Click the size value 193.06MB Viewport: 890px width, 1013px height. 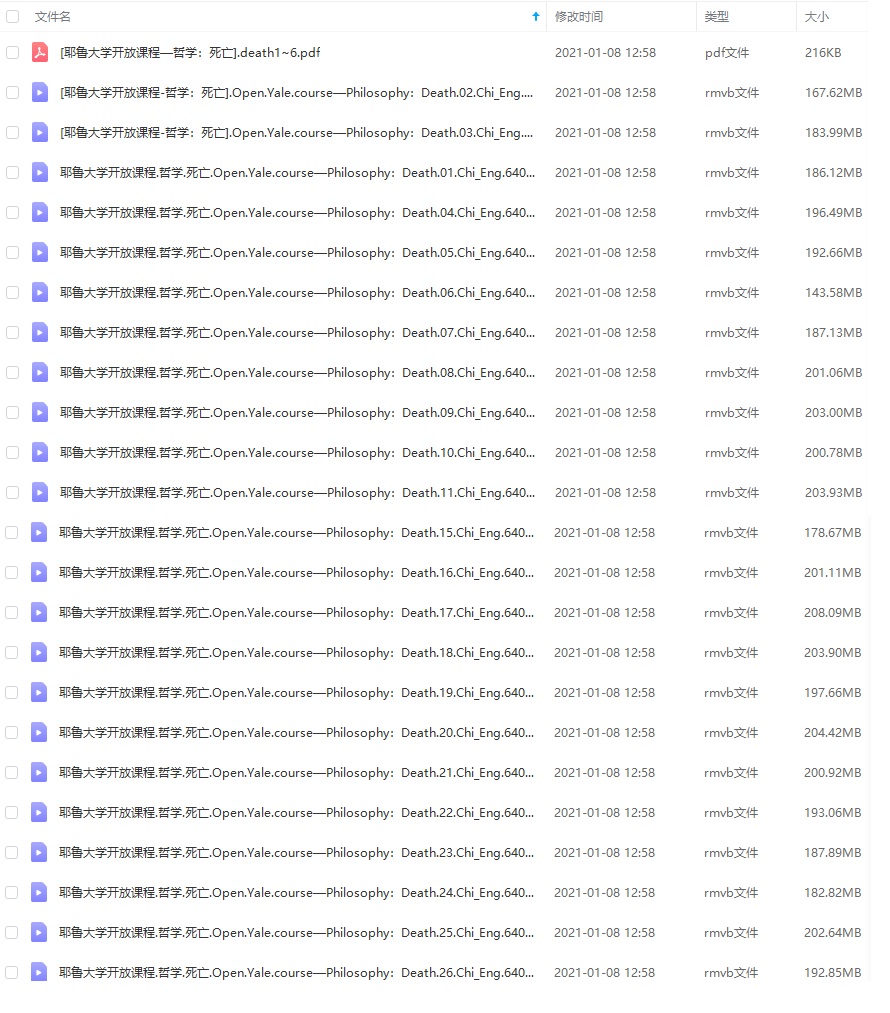pos(833,813)
